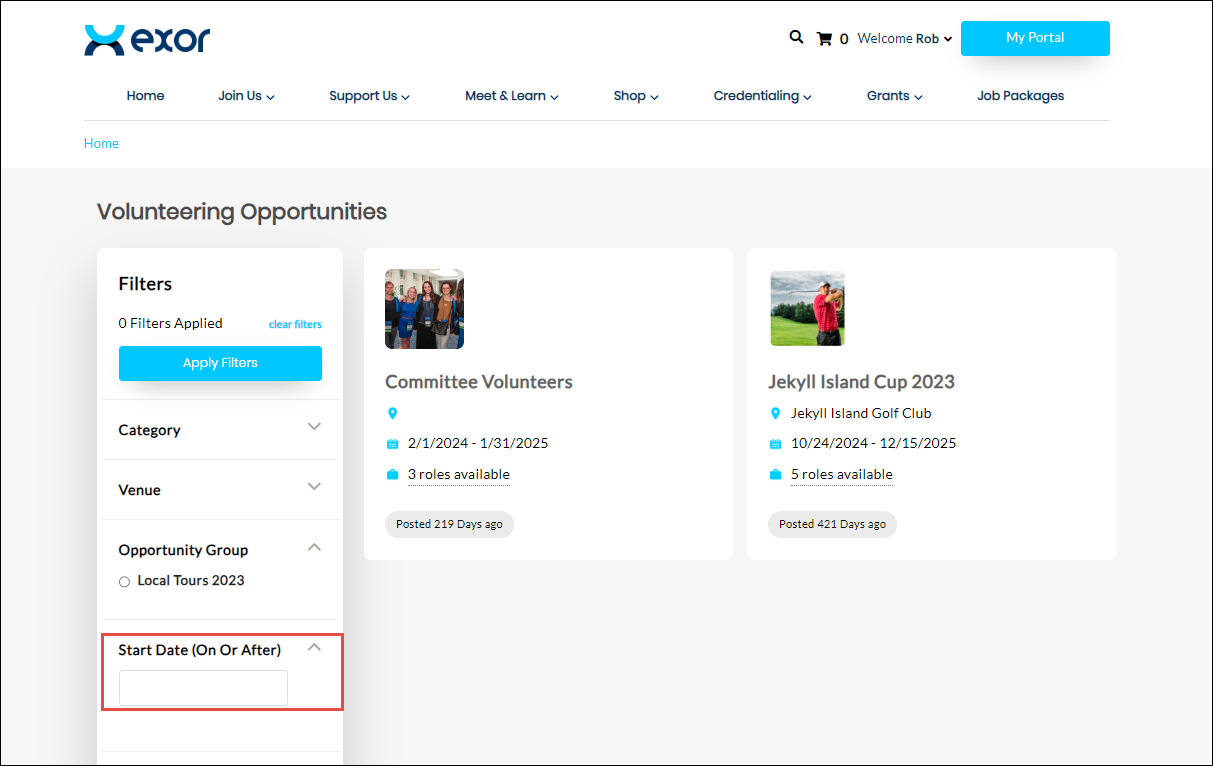Open the Committee Volunteers group photo thumbnail
This screenshot has height=766, width=1213.
424,308
